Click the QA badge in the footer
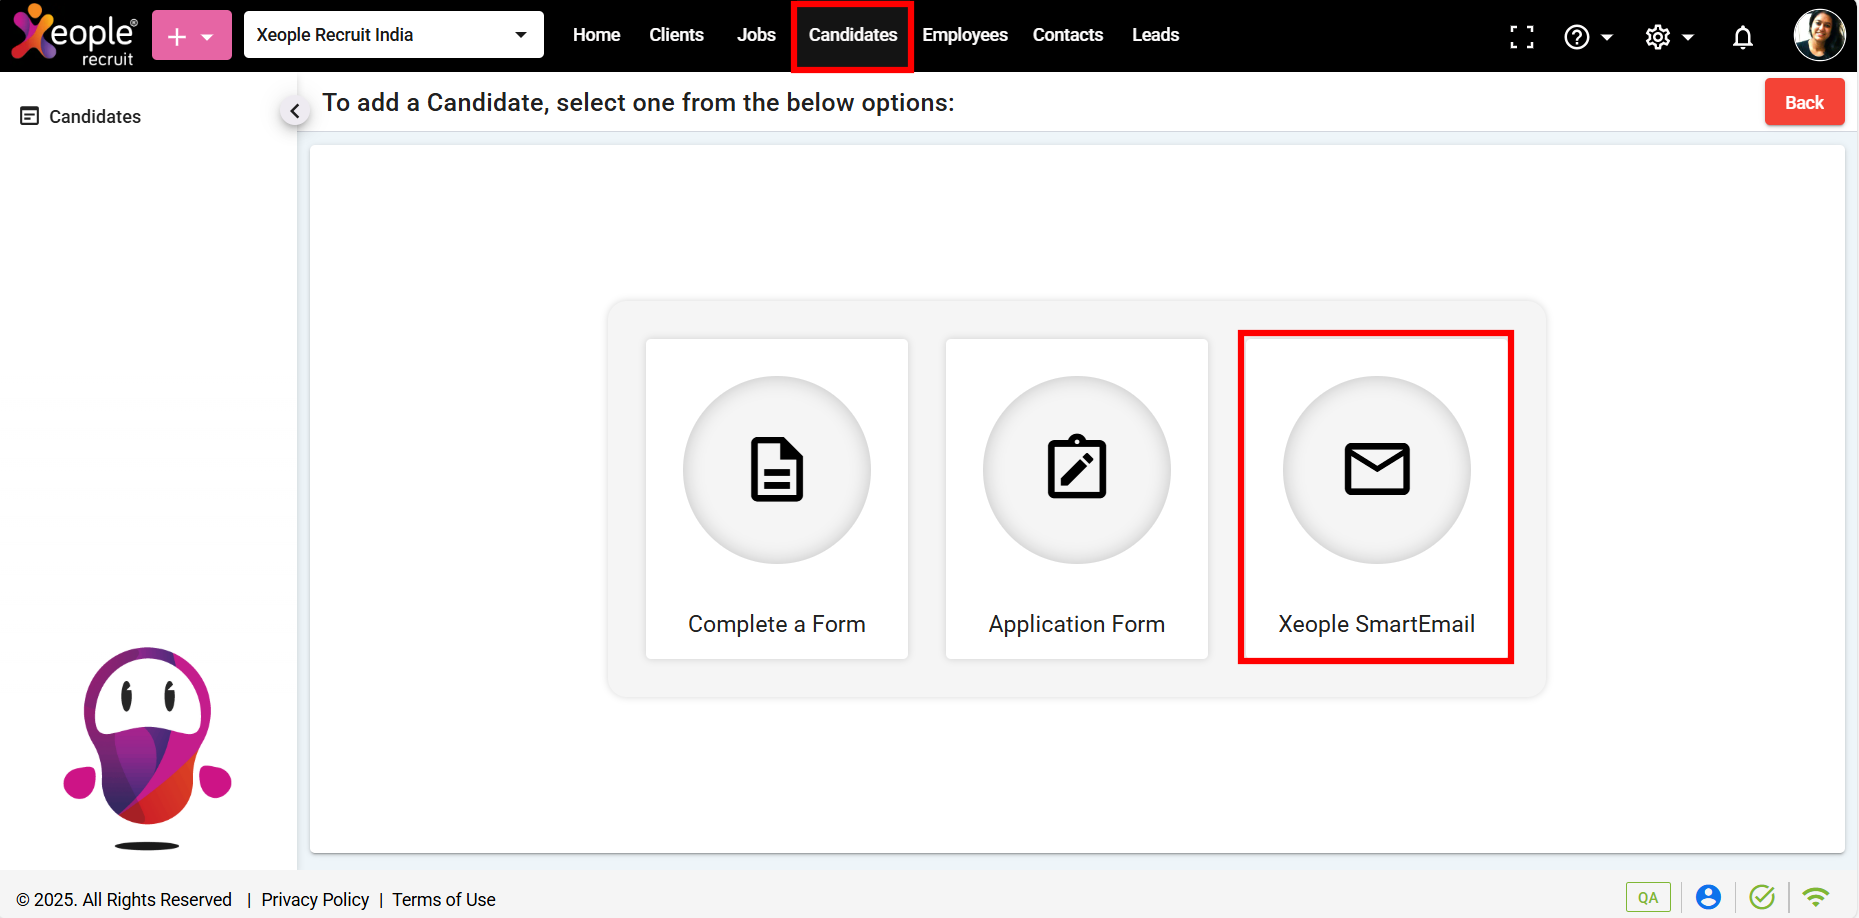Viewport: 1859px width, 918px height. [1647, 897]
